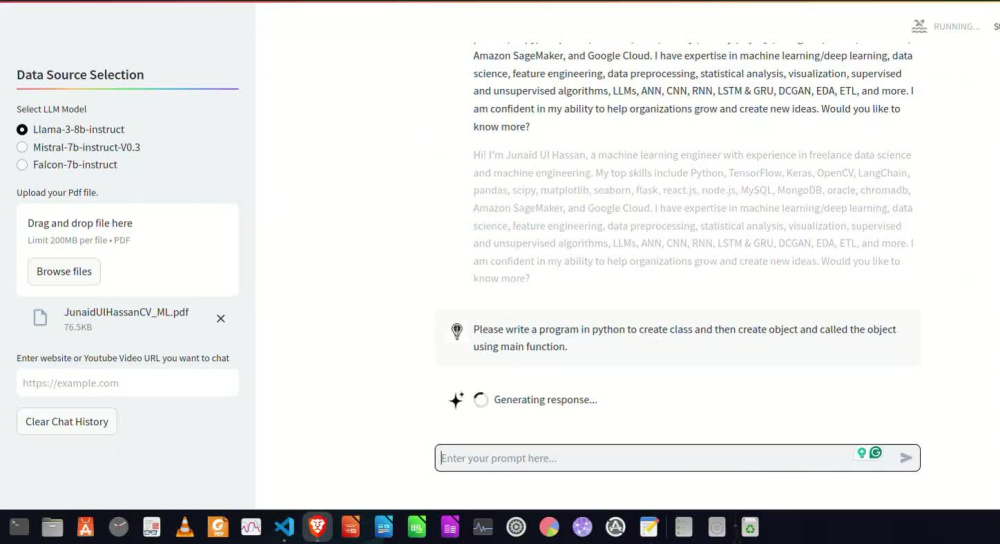The image size is (1000, 544).
Task: Open the Terminal from the dock
Action: [x=19, y=527]
